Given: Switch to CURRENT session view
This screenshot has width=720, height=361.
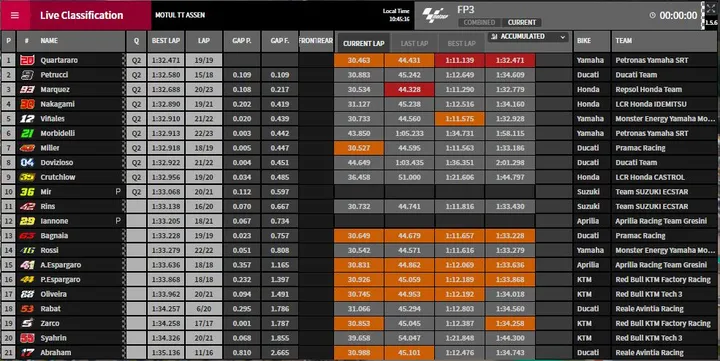Looking at the screenshot, I should (x=522, y=23).
